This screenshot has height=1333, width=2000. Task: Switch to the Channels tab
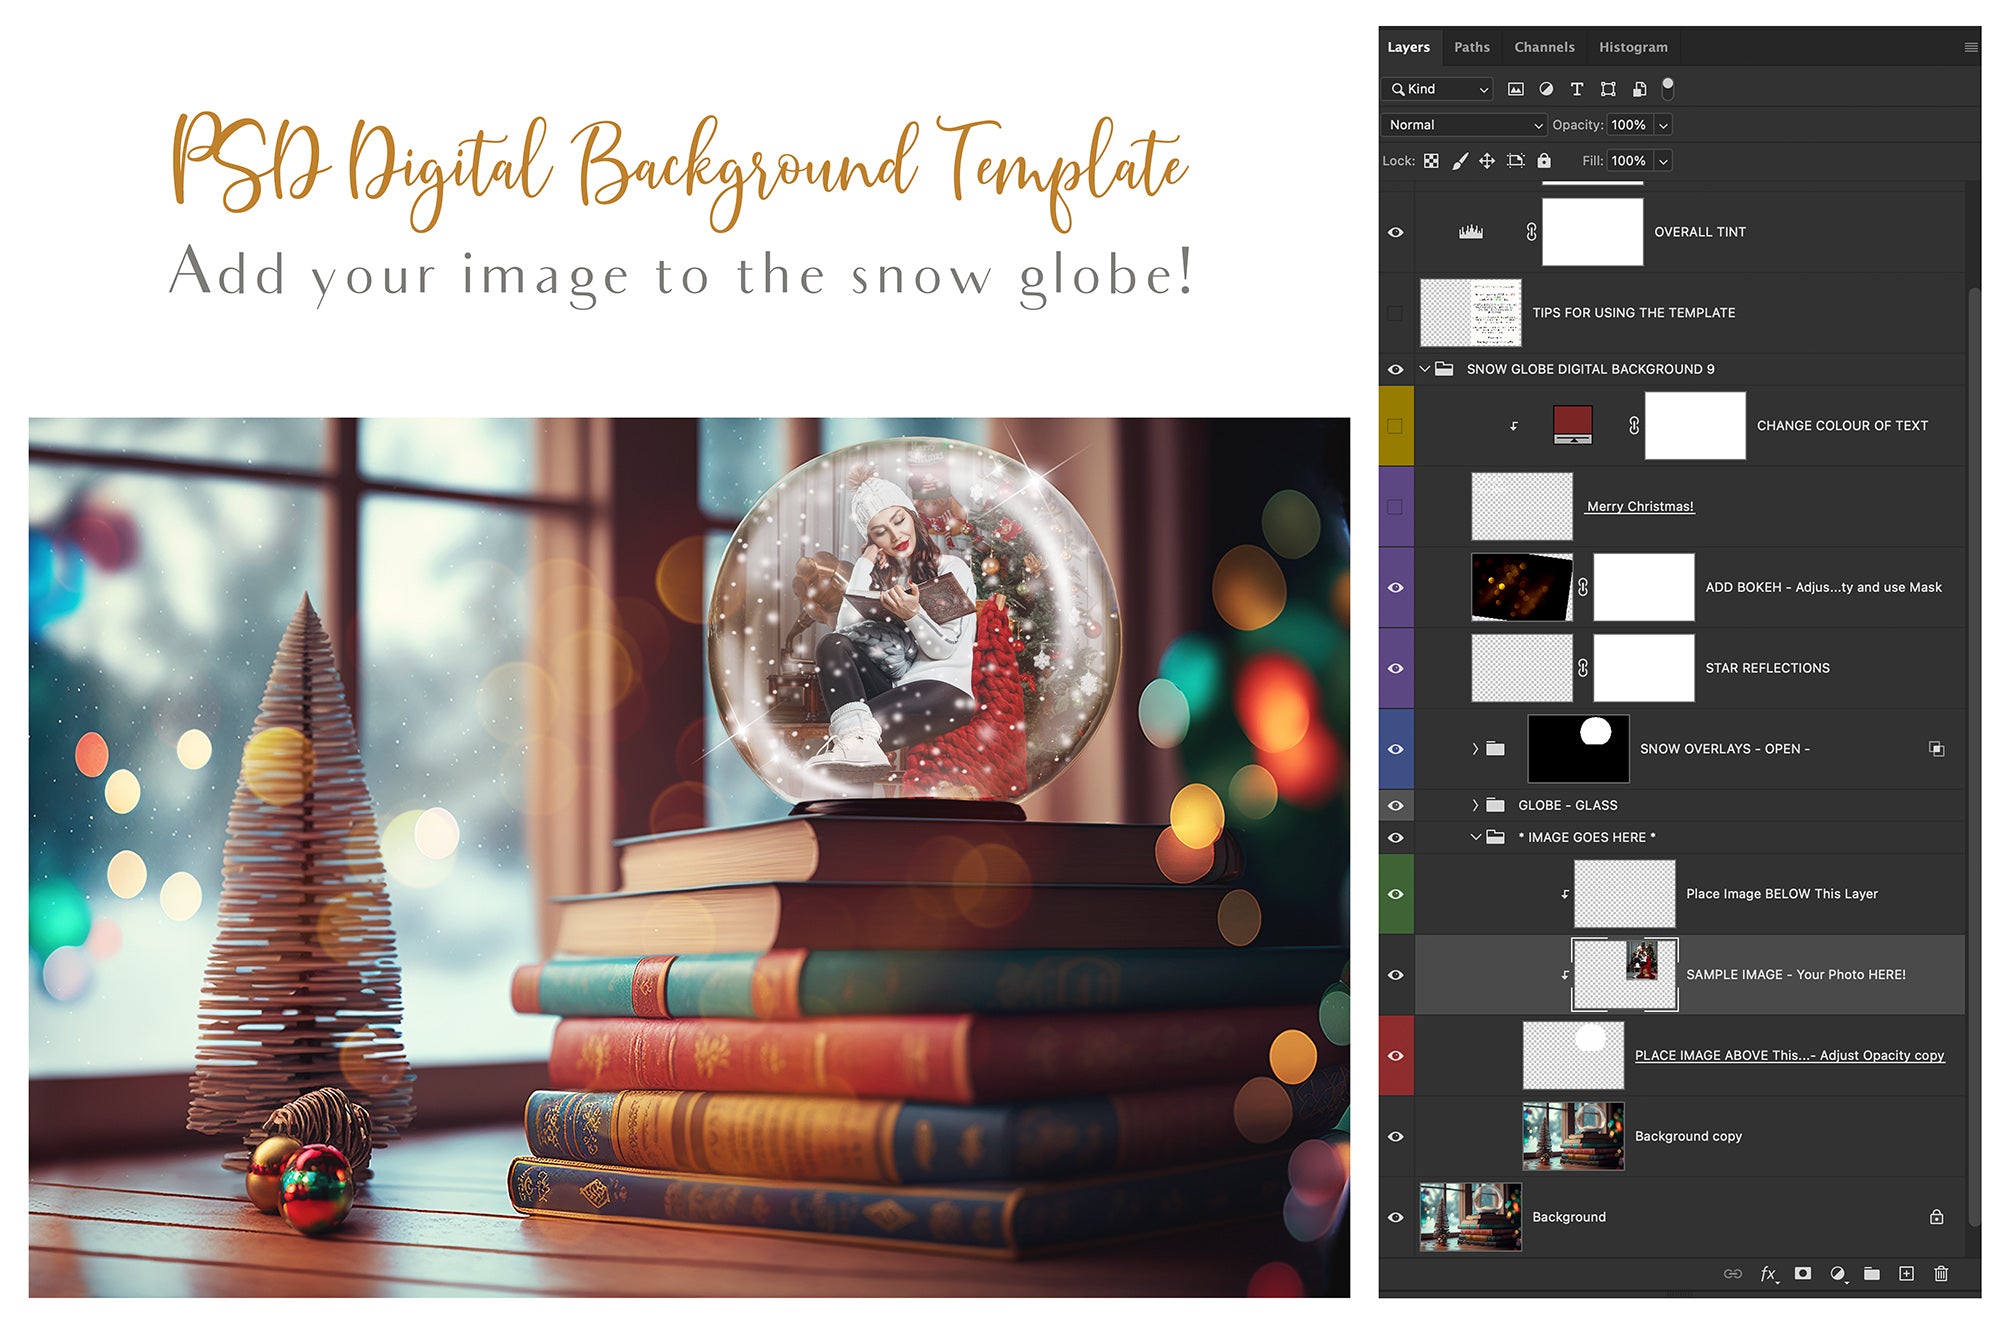point(1544,46)
